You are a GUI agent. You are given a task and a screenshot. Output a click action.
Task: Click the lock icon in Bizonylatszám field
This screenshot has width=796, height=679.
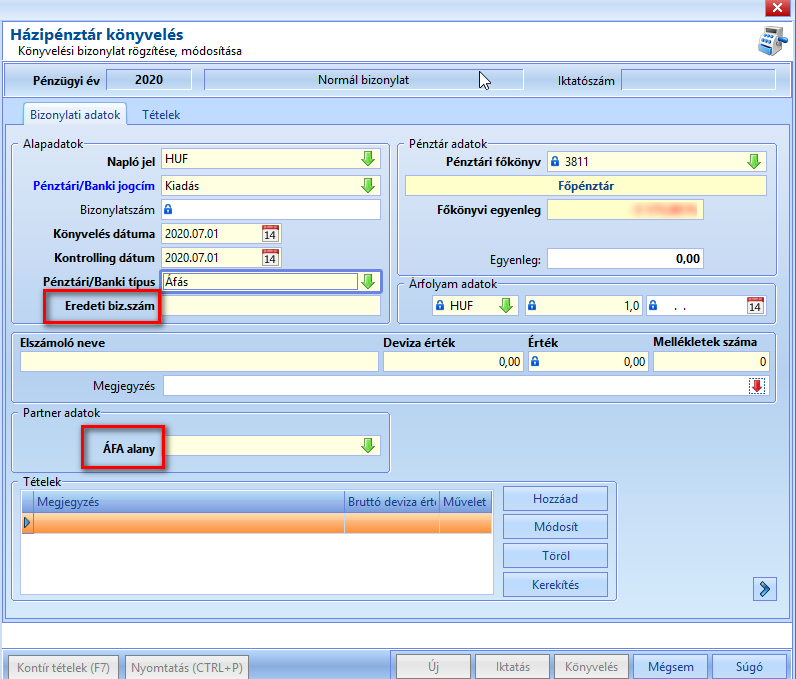[169, 209]
